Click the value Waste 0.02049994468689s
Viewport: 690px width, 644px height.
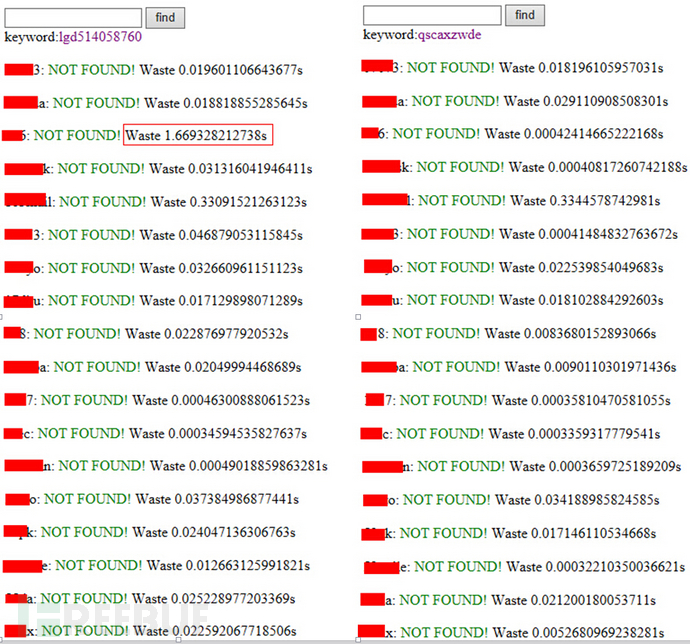[223, 367]
